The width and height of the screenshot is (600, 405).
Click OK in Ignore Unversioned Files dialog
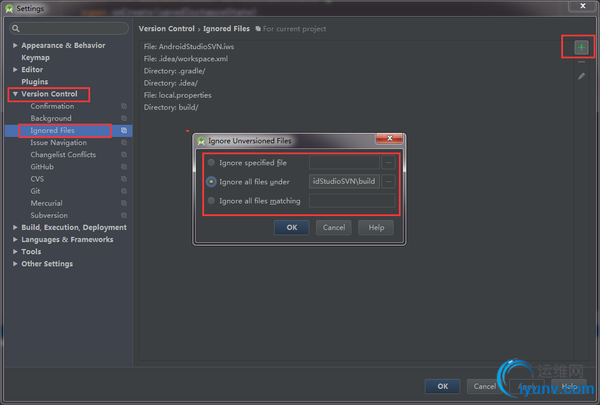pyautogui.click(x=292, y=227)
